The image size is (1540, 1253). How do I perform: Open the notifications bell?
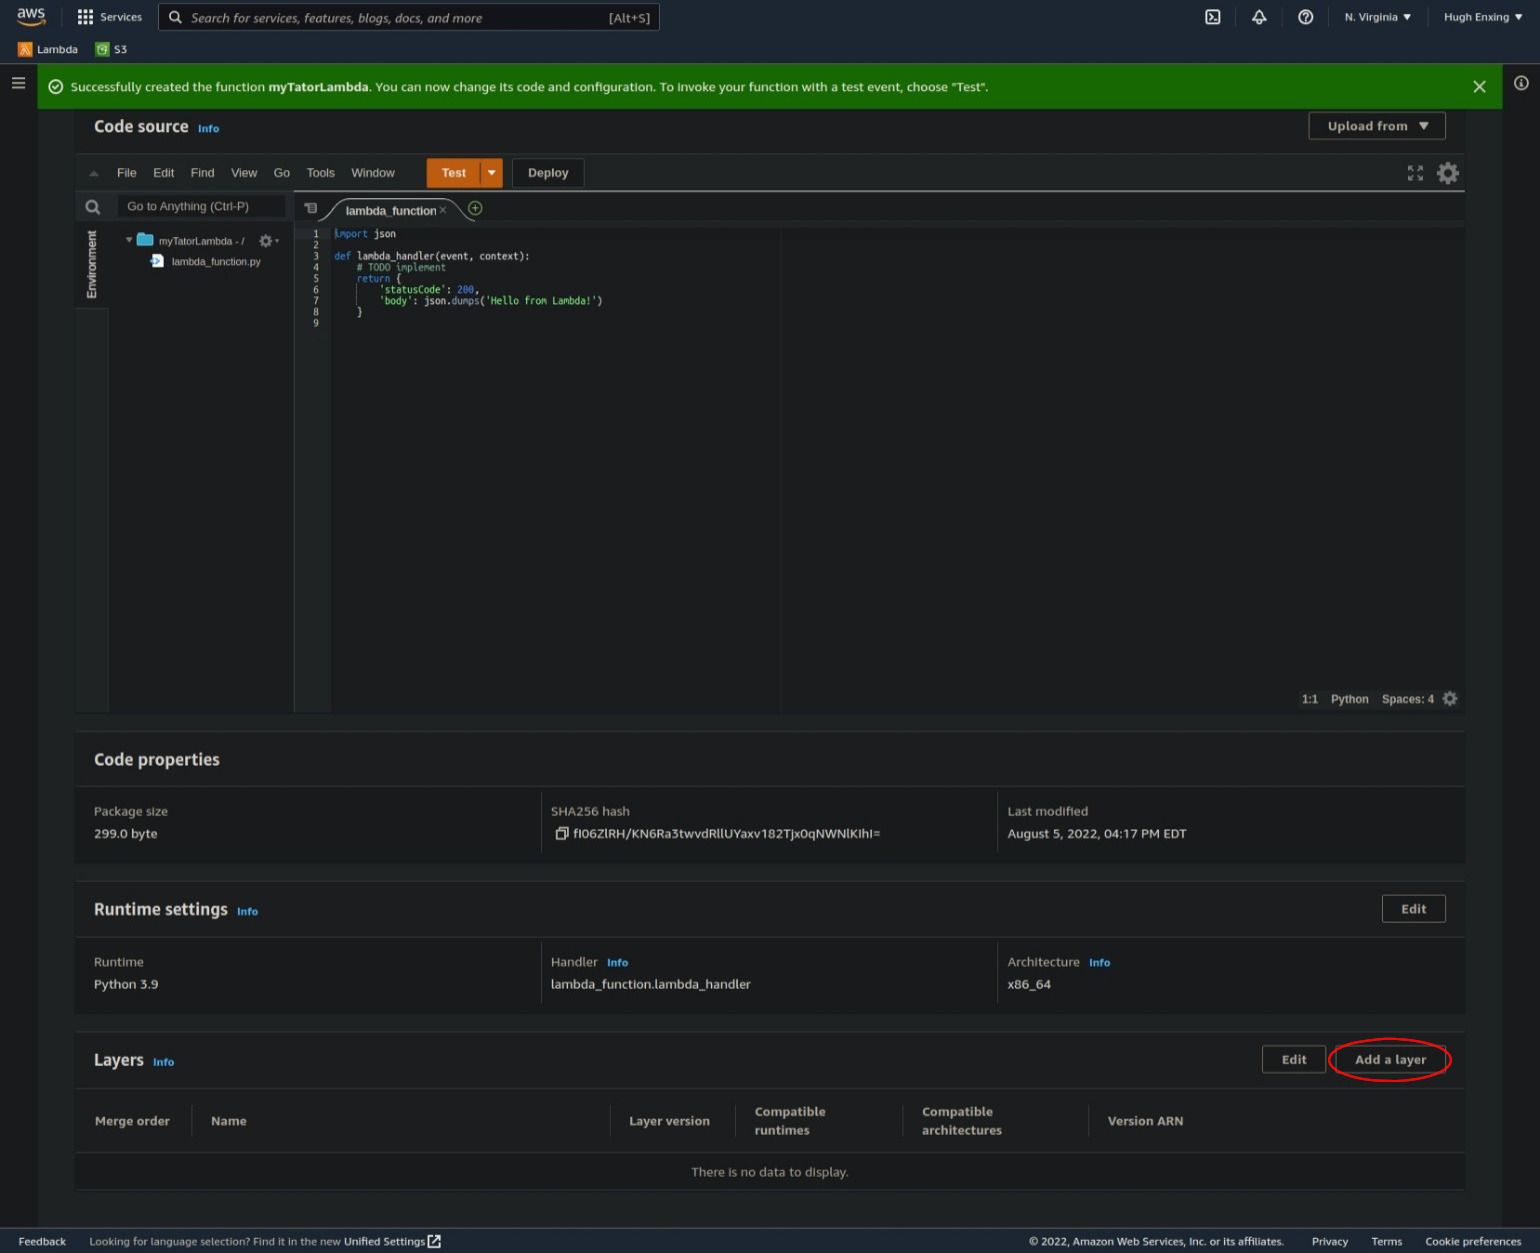(x=1259, y=17)
